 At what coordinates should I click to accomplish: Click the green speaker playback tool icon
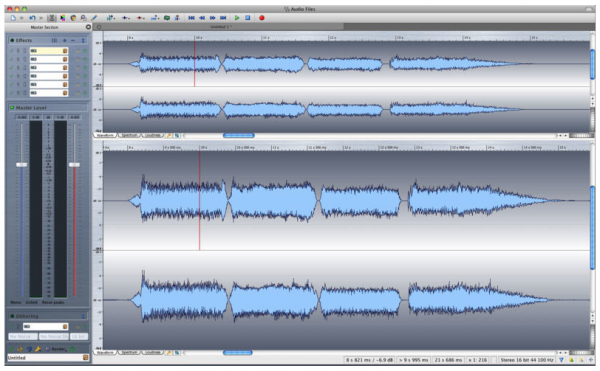[x=167, y=18]
